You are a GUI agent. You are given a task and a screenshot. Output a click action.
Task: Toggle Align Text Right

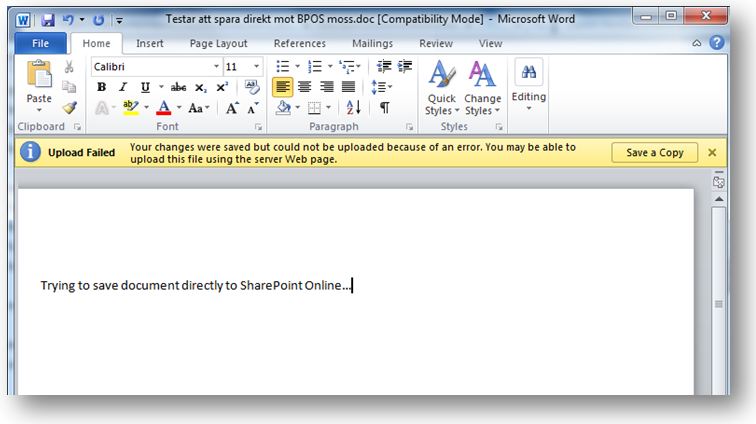pyautogui.click(x=326, y=87)
